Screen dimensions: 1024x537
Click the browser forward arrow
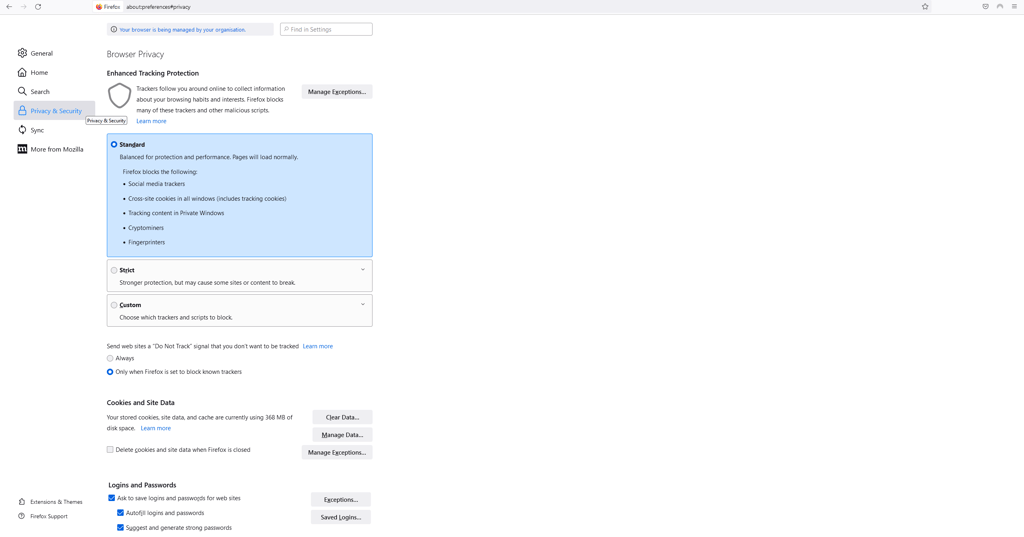click(x=24, y=7)
